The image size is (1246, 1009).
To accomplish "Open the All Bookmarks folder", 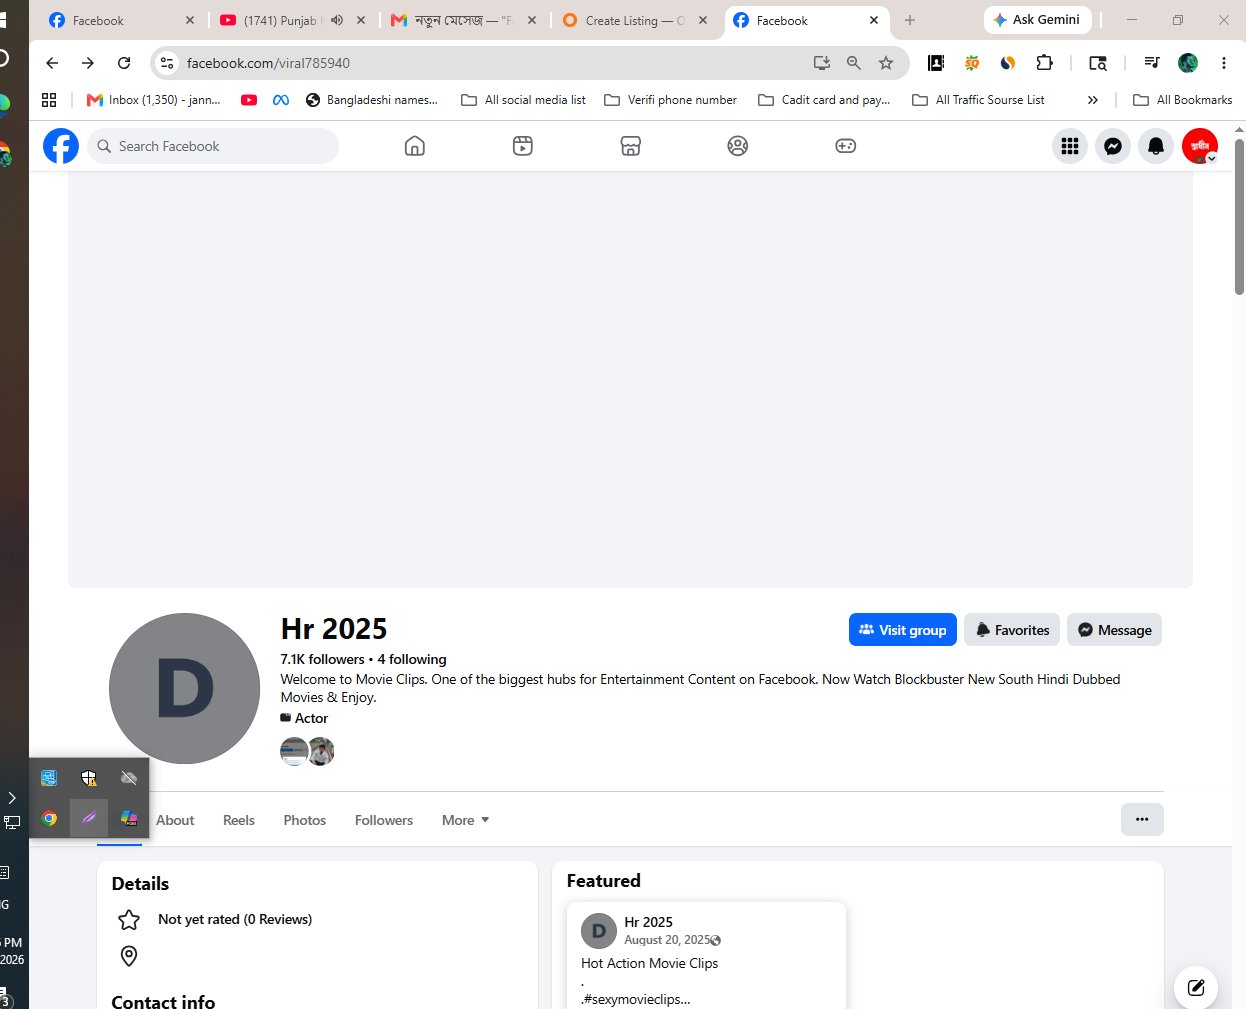I will point(1182,100).
